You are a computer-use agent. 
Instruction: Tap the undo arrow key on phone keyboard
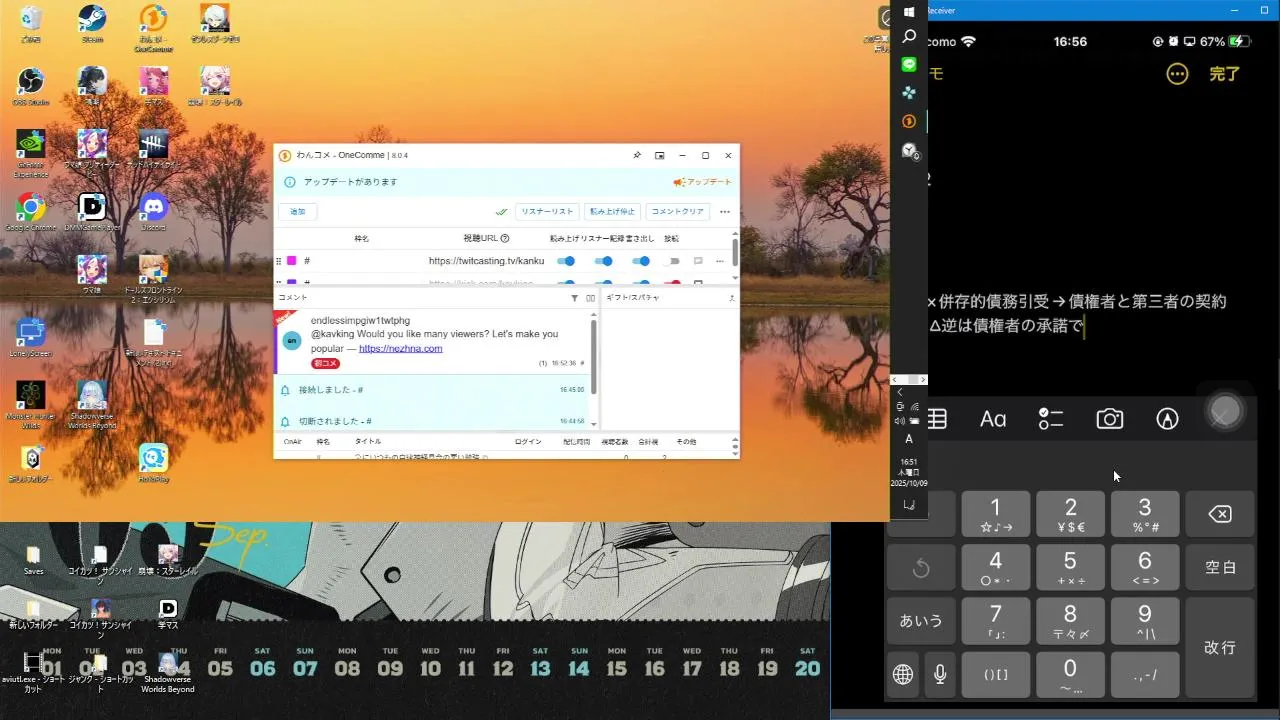pyautogui.click(x=921, y=567)
